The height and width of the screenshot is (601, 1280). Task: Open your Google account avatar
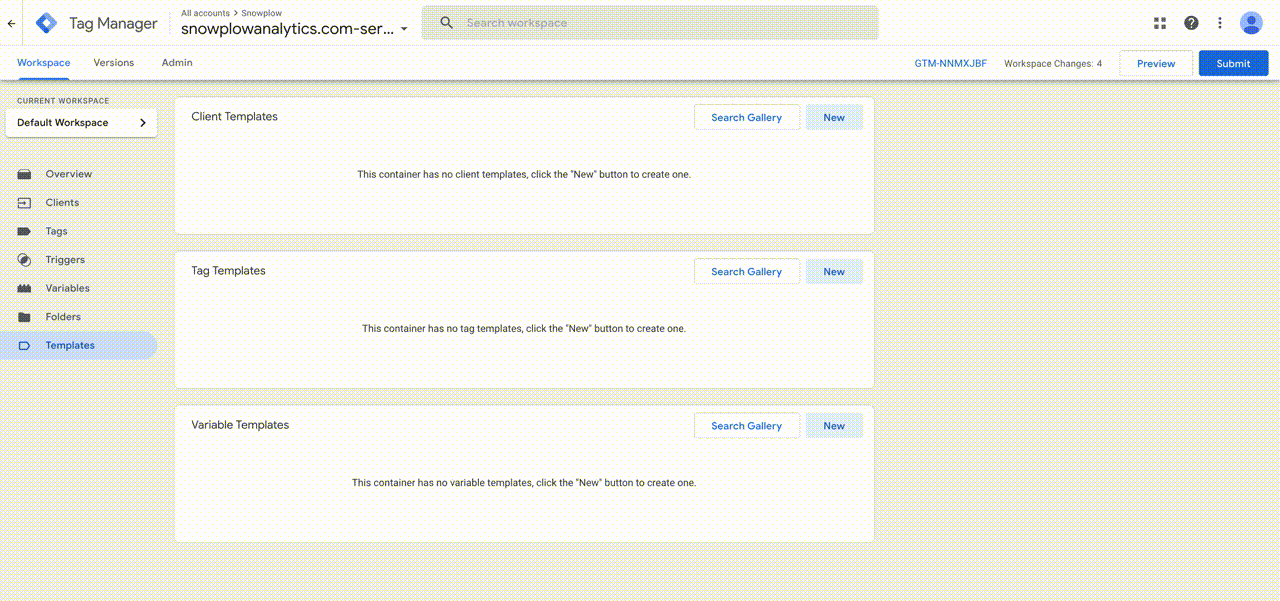point(1251,22)
